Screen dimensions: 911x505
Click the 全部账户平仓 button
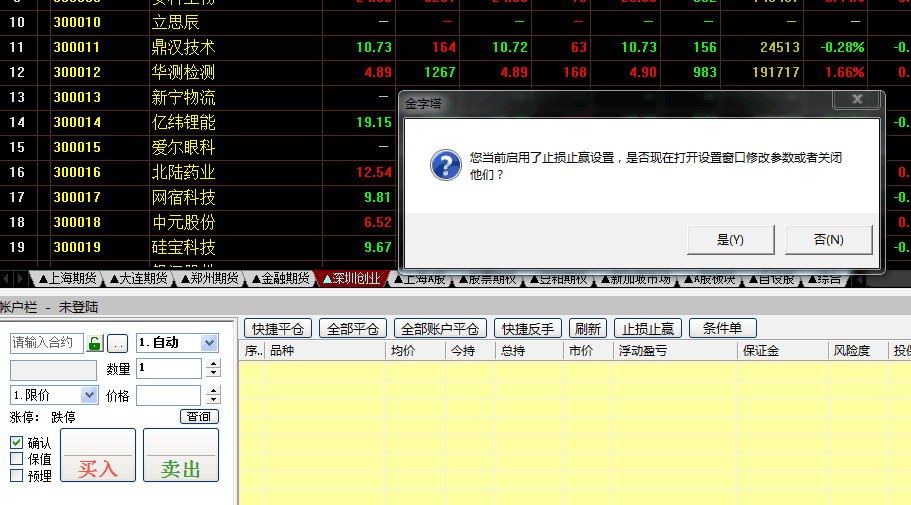click(x=440, y=328)
